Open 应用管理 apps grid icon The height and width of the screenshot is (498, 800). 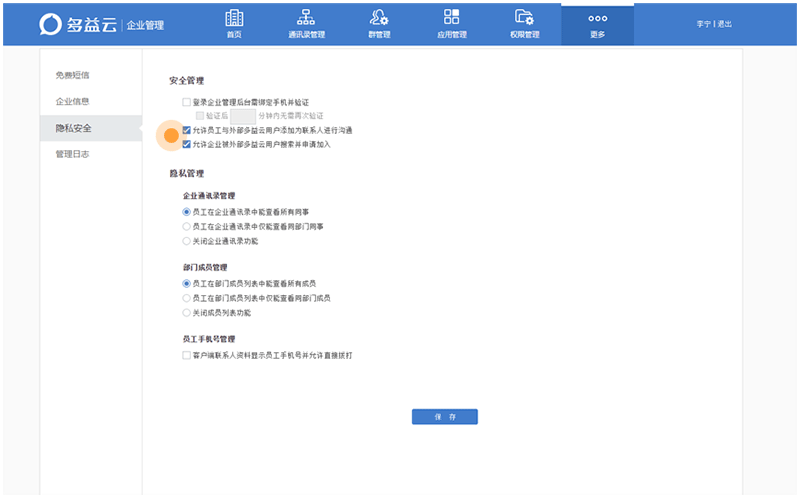click(x=452, y=18)
